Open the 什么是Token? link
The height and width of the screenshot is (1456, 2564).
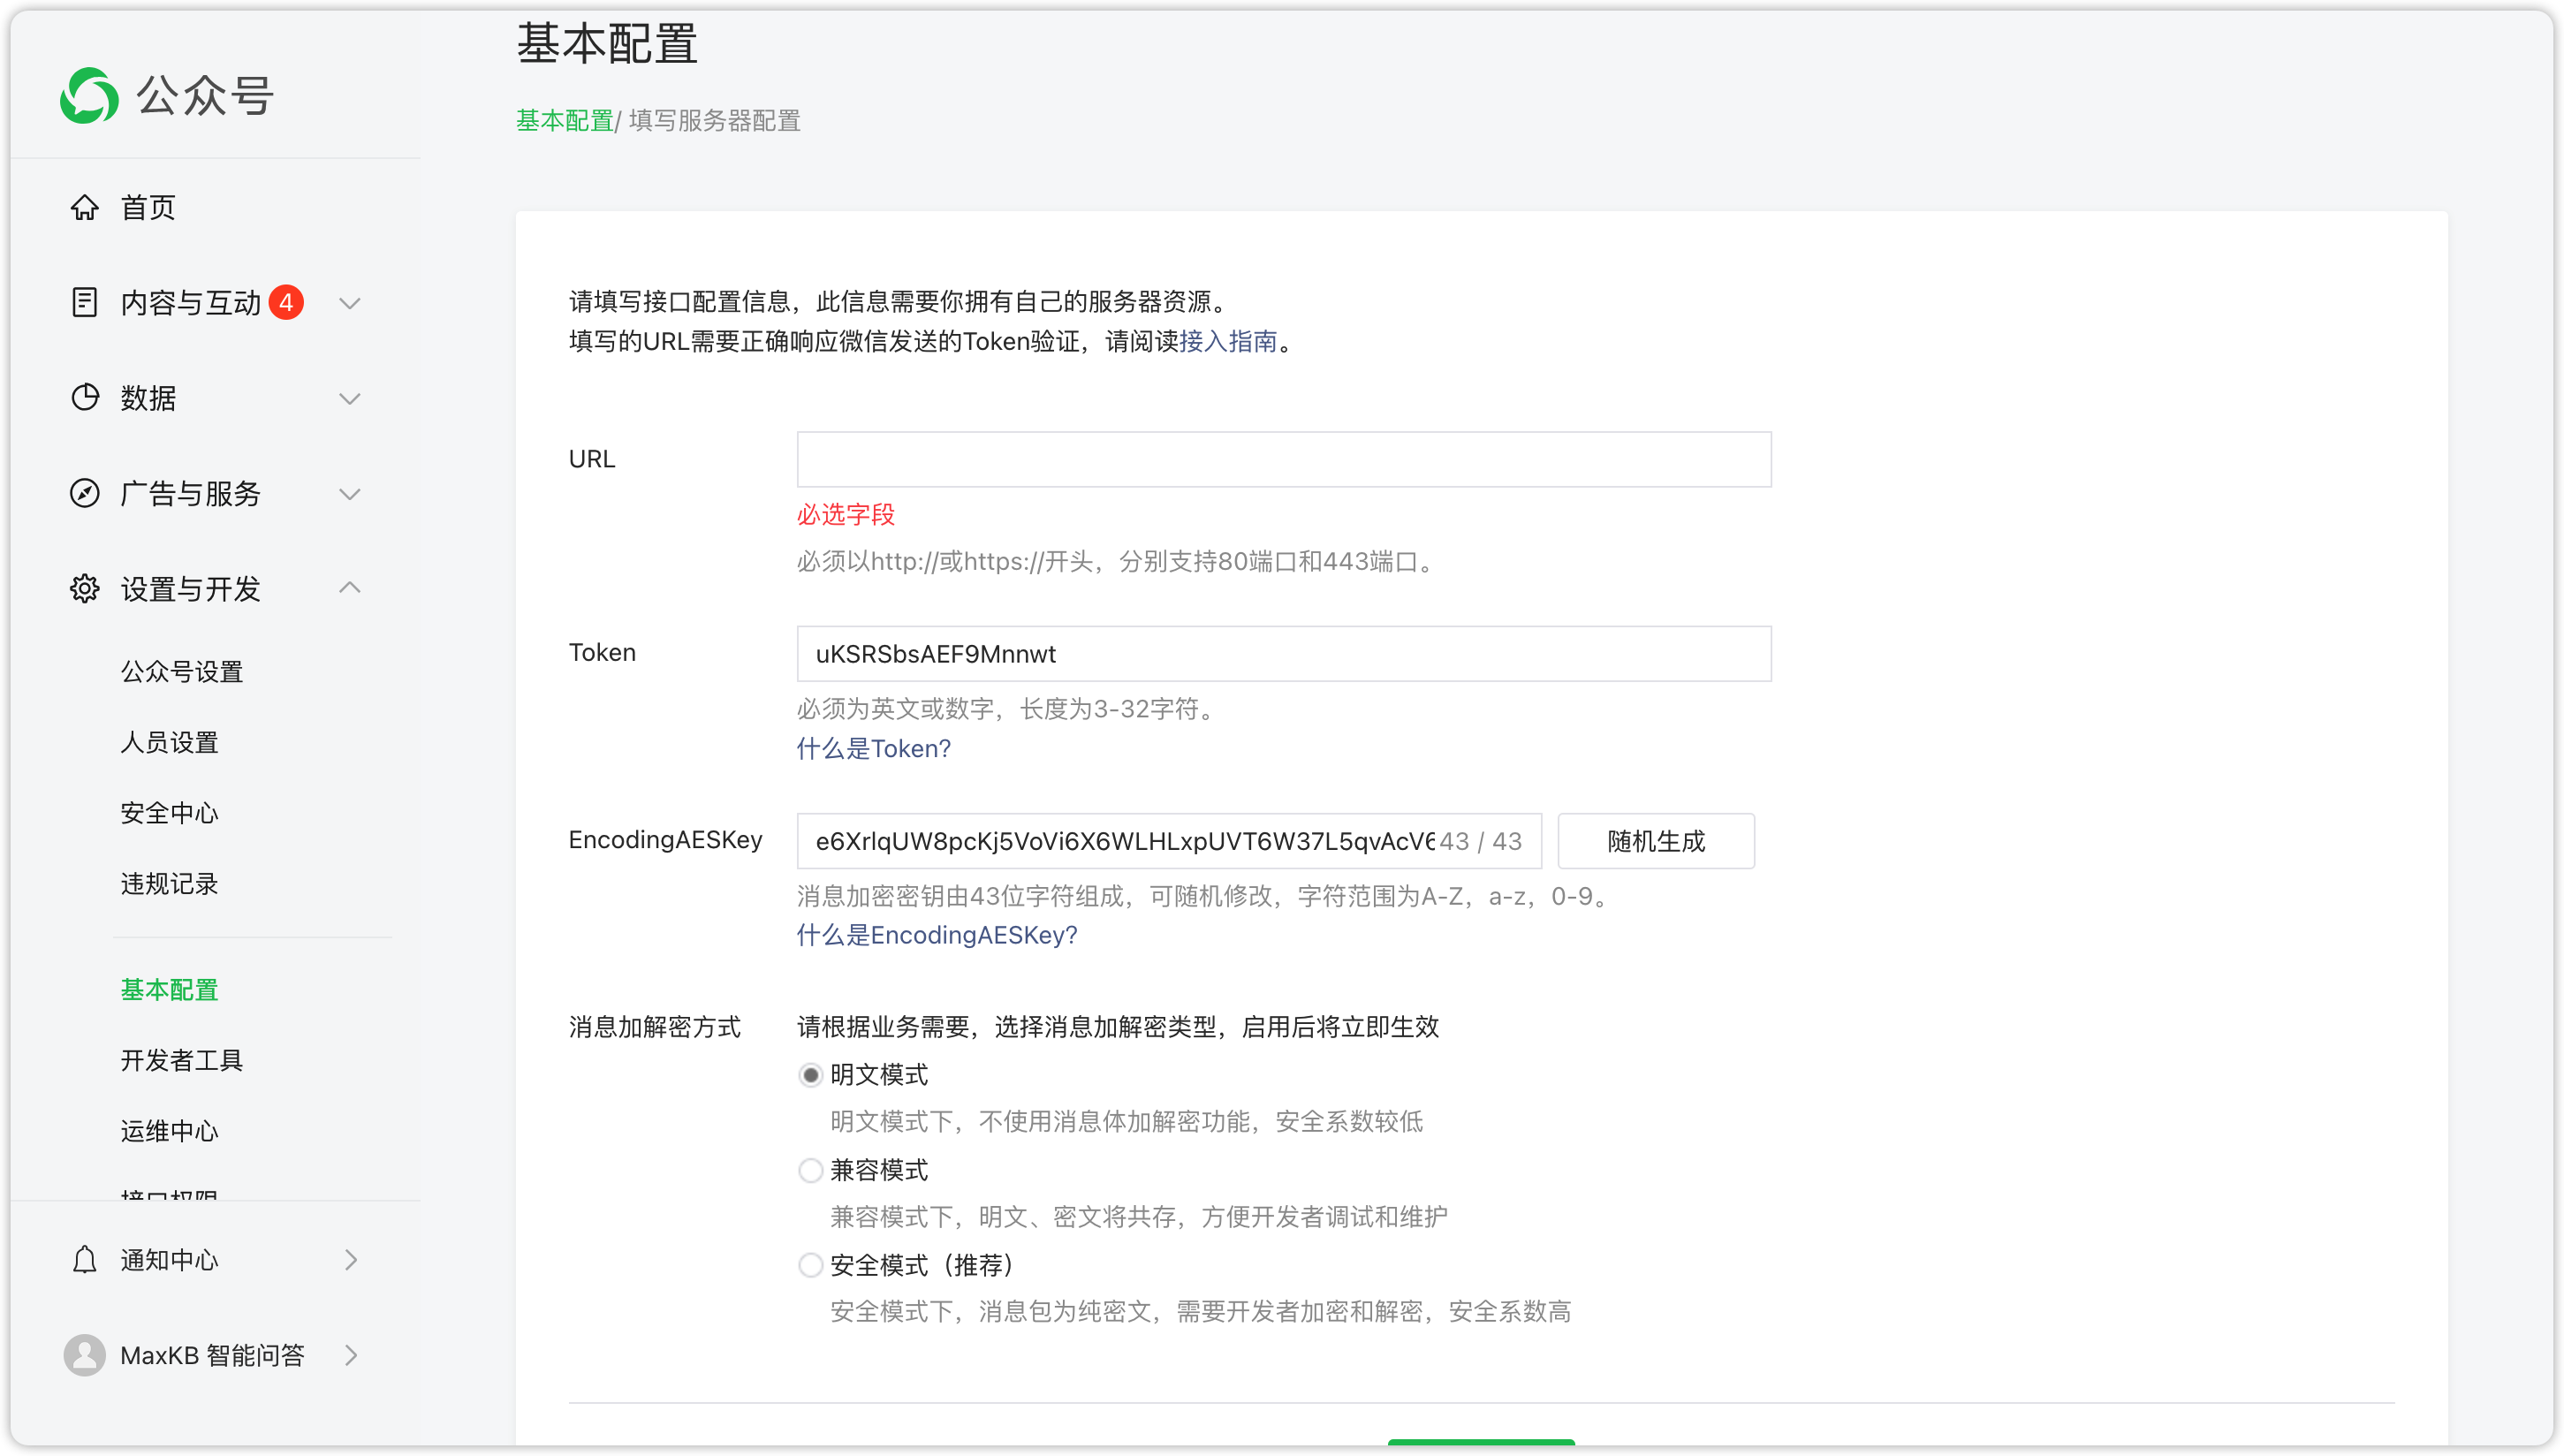[x=873, y=748]
